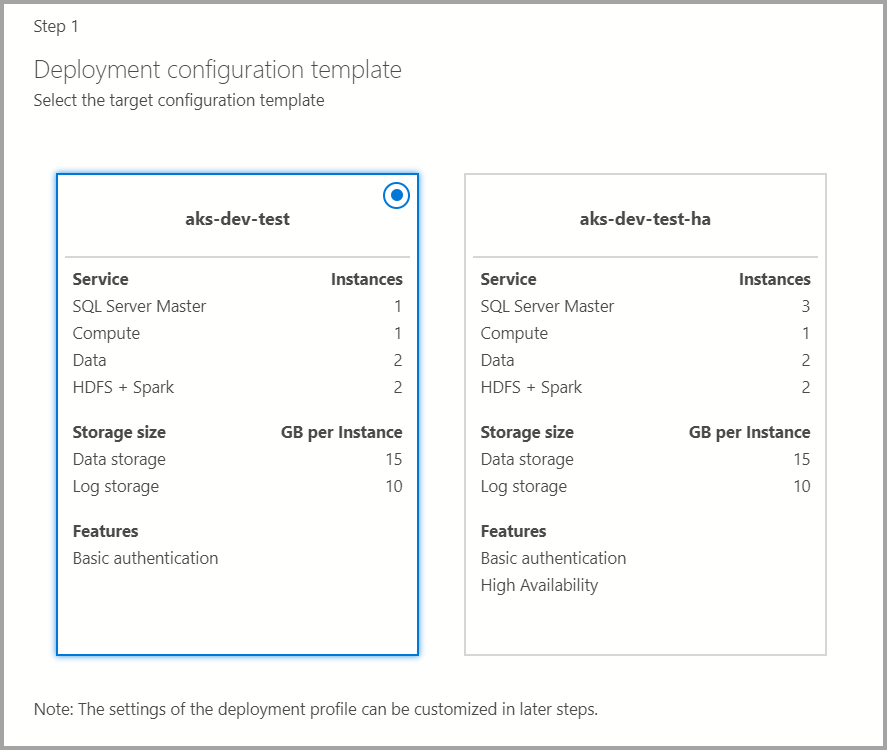The height and width of the screenshot is (750, 887).
Task: Select the SQL Server Master row in aks-dev-test
Action: tap(139, 306)
